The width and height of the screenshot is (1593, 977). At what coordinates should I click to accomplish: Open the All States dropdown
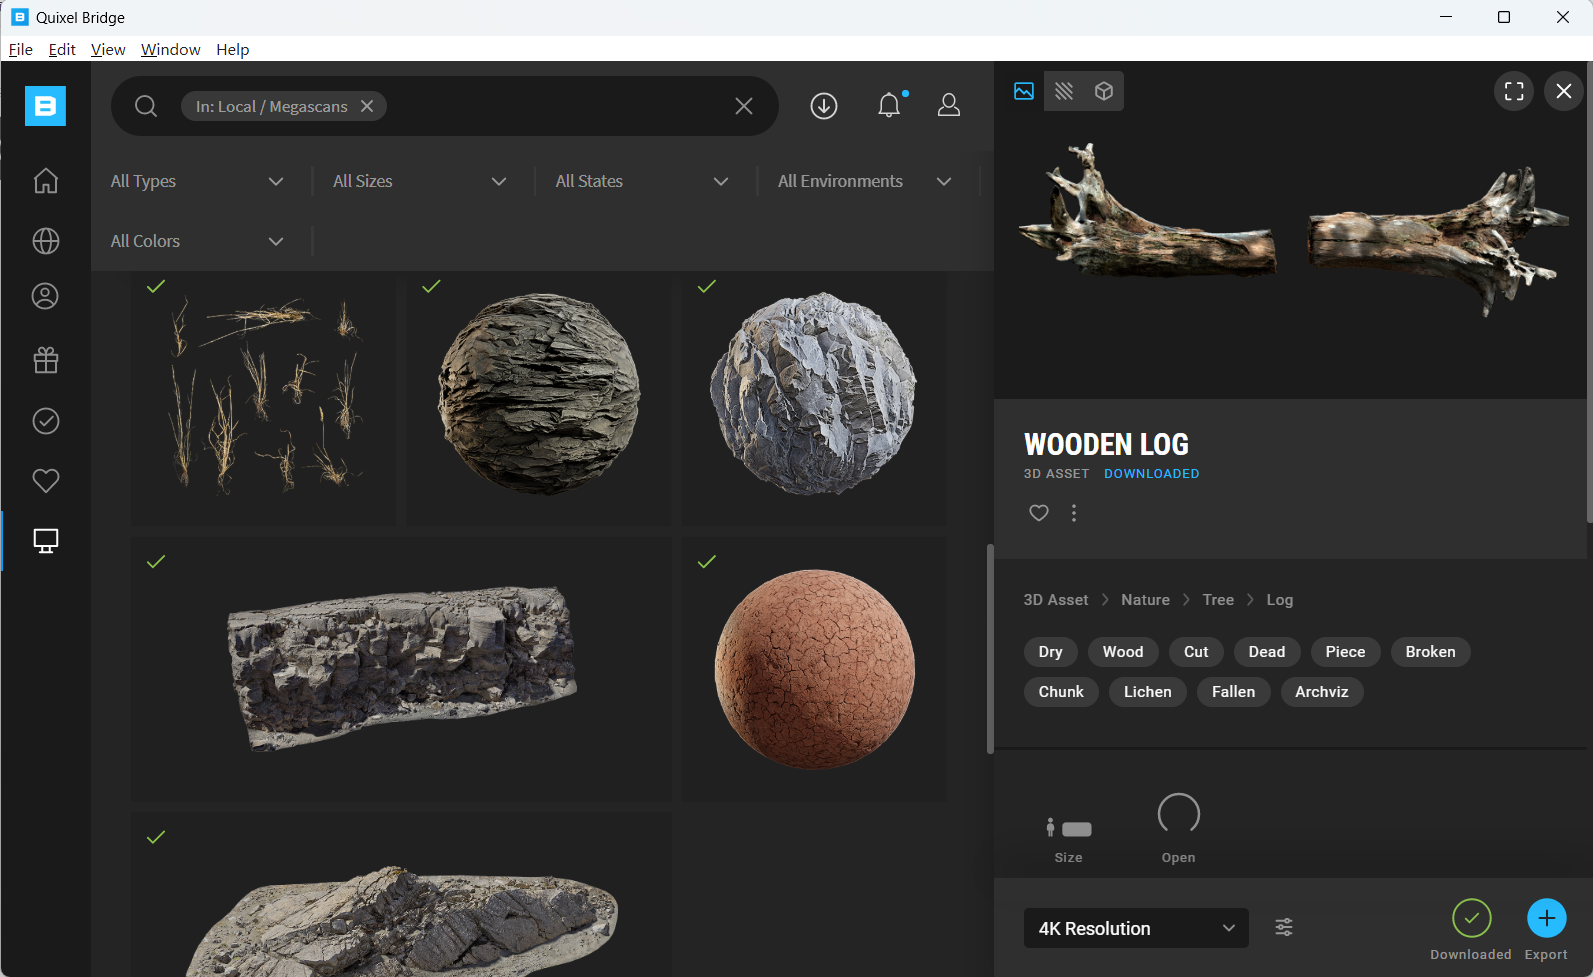642,181
